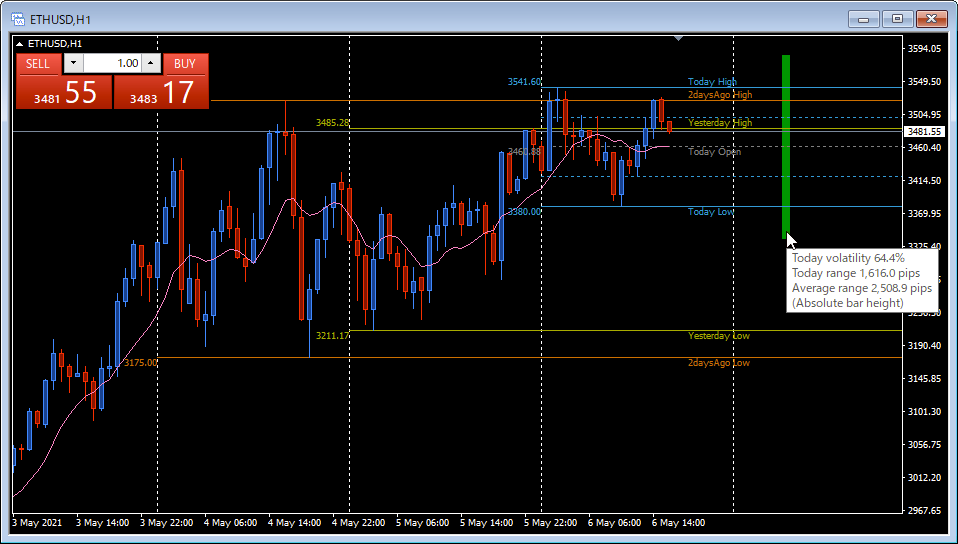958x544 pixels.
Task: Click the sell price 3481 55 tile
Action: tap(64, 92)
